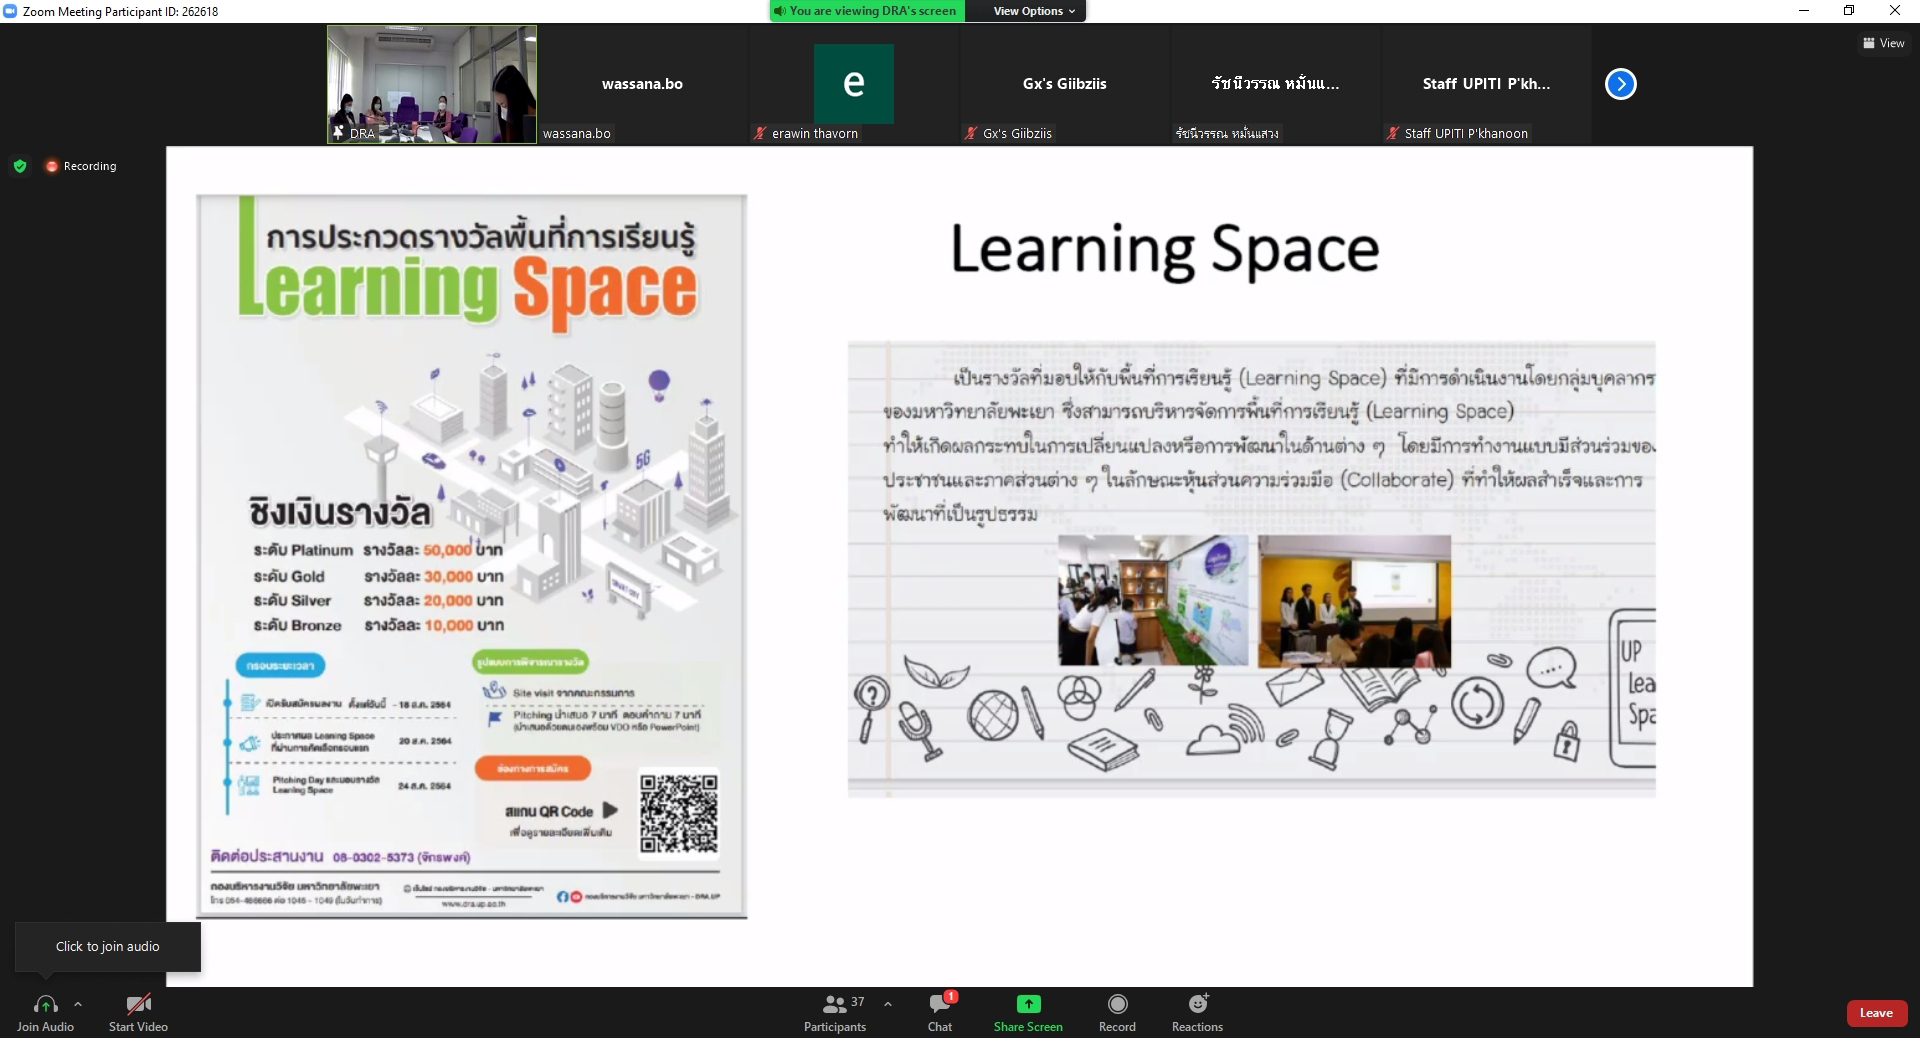Start video with the camera icon

tap(138, 1004)
